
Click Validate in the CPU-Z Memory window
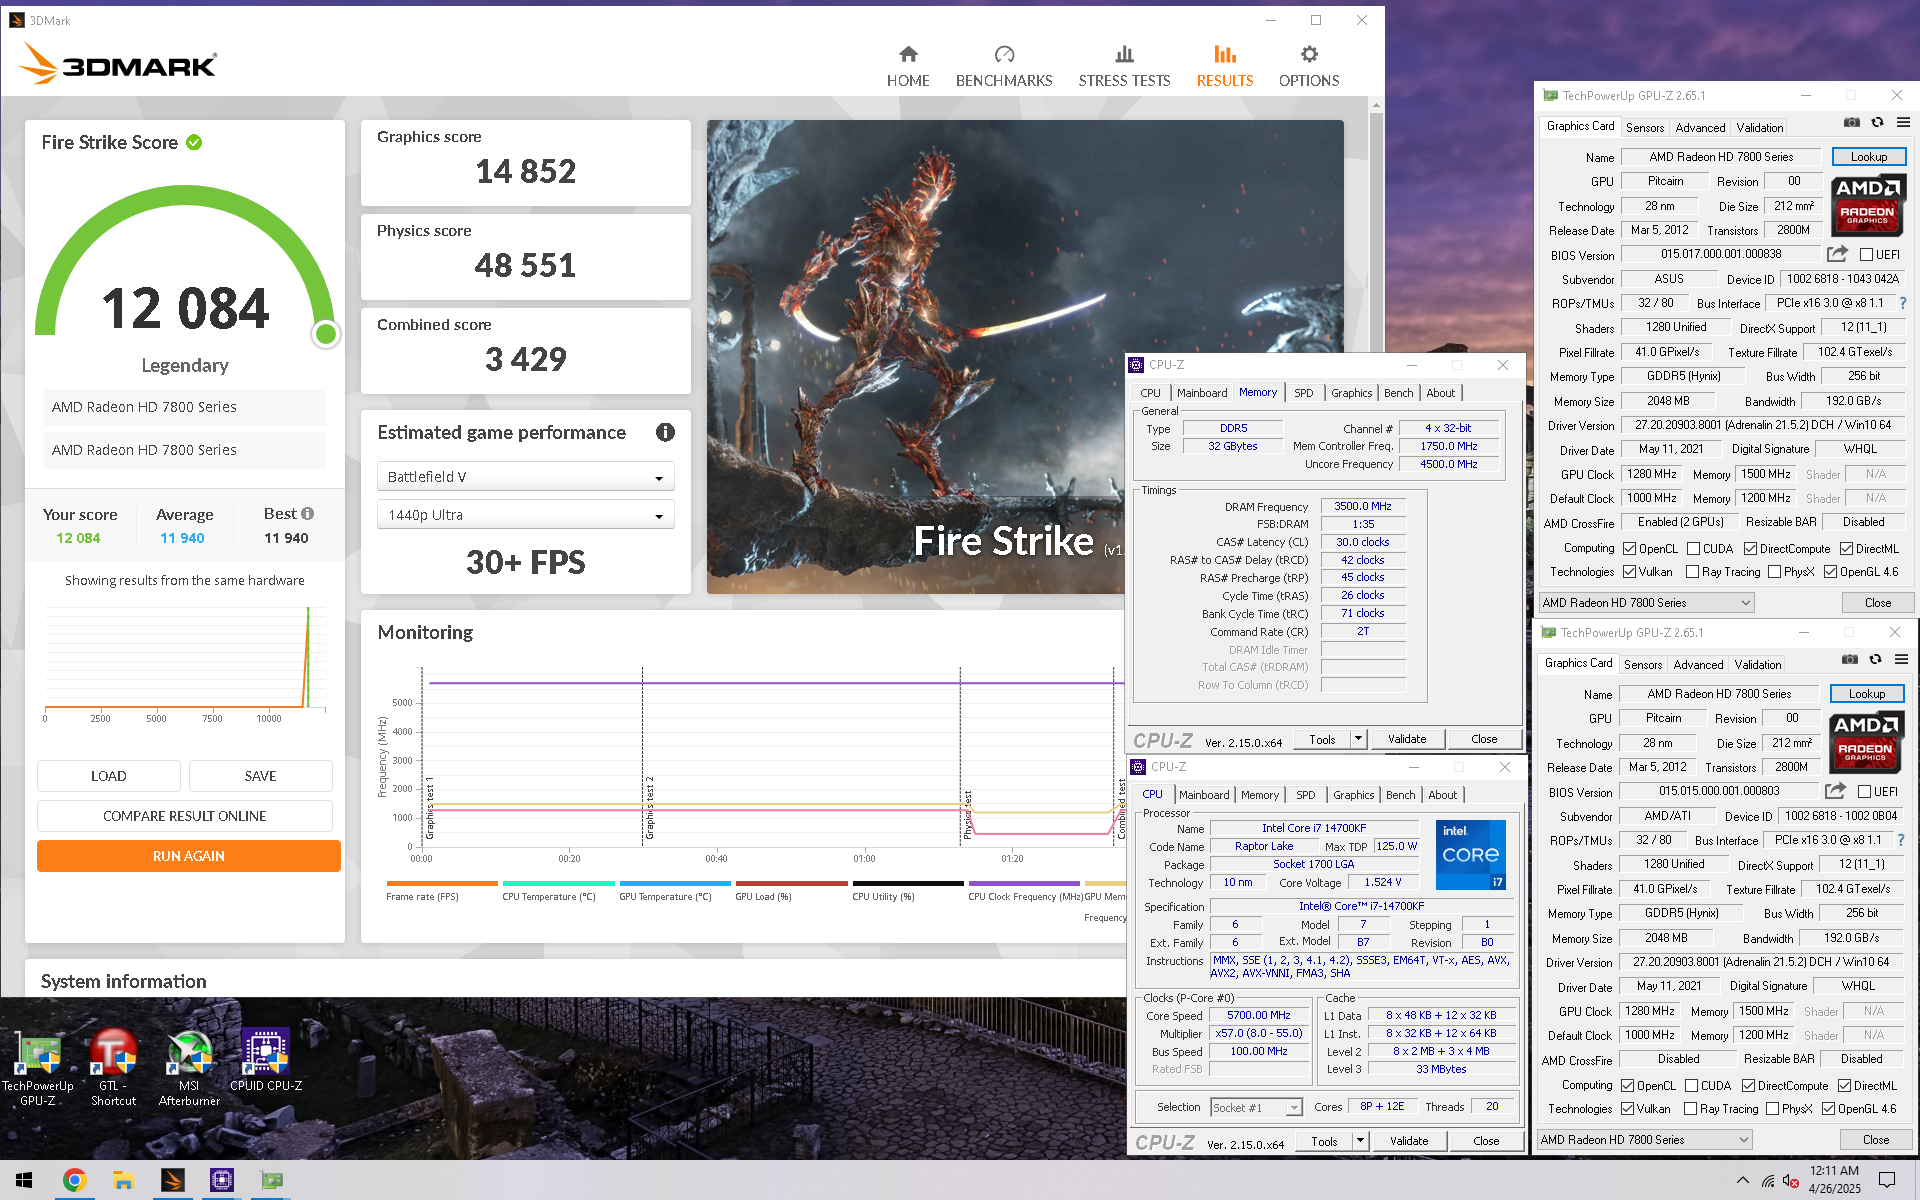[1407, 739]
